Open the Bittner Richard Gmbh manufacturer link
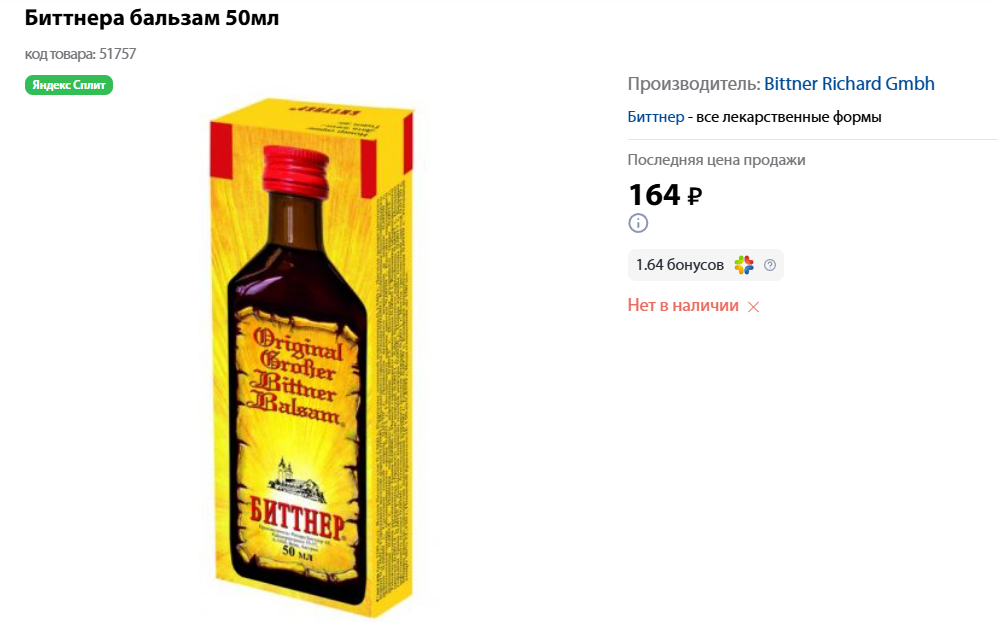The image size is (998, 623). point(849,83)
